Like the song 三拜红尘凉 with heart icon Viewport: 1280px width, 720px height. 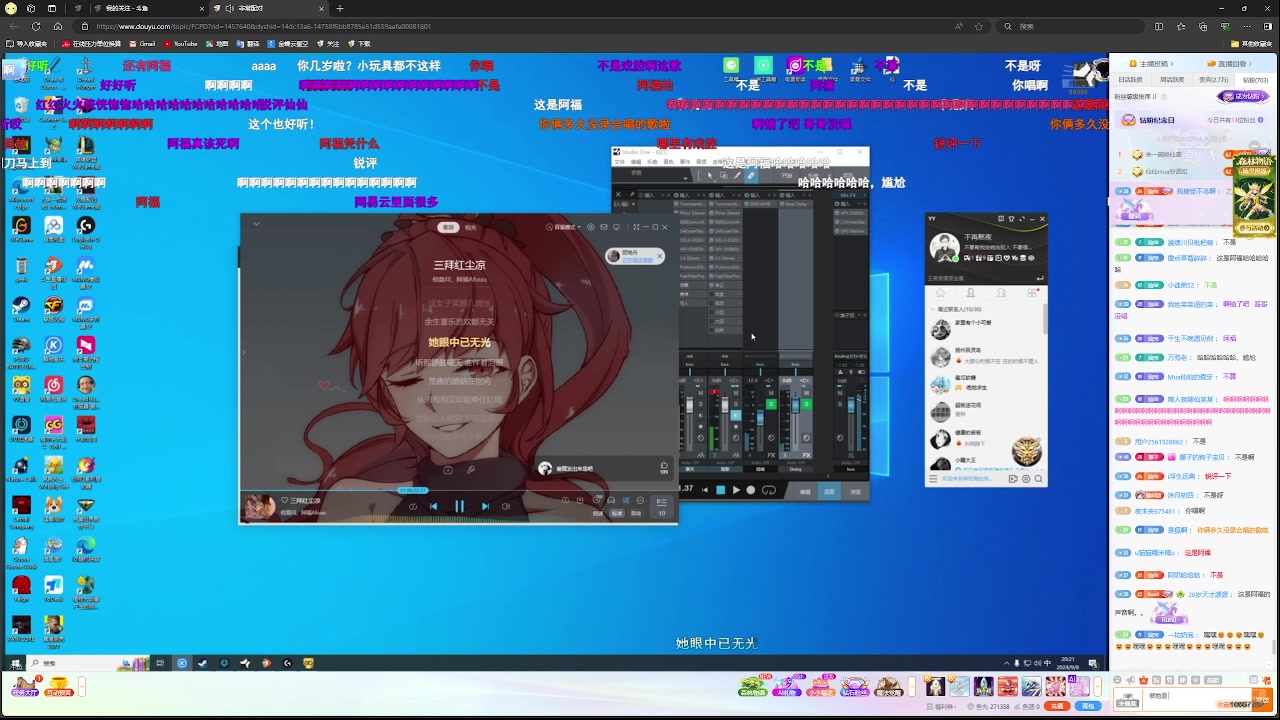click(285, 500)
